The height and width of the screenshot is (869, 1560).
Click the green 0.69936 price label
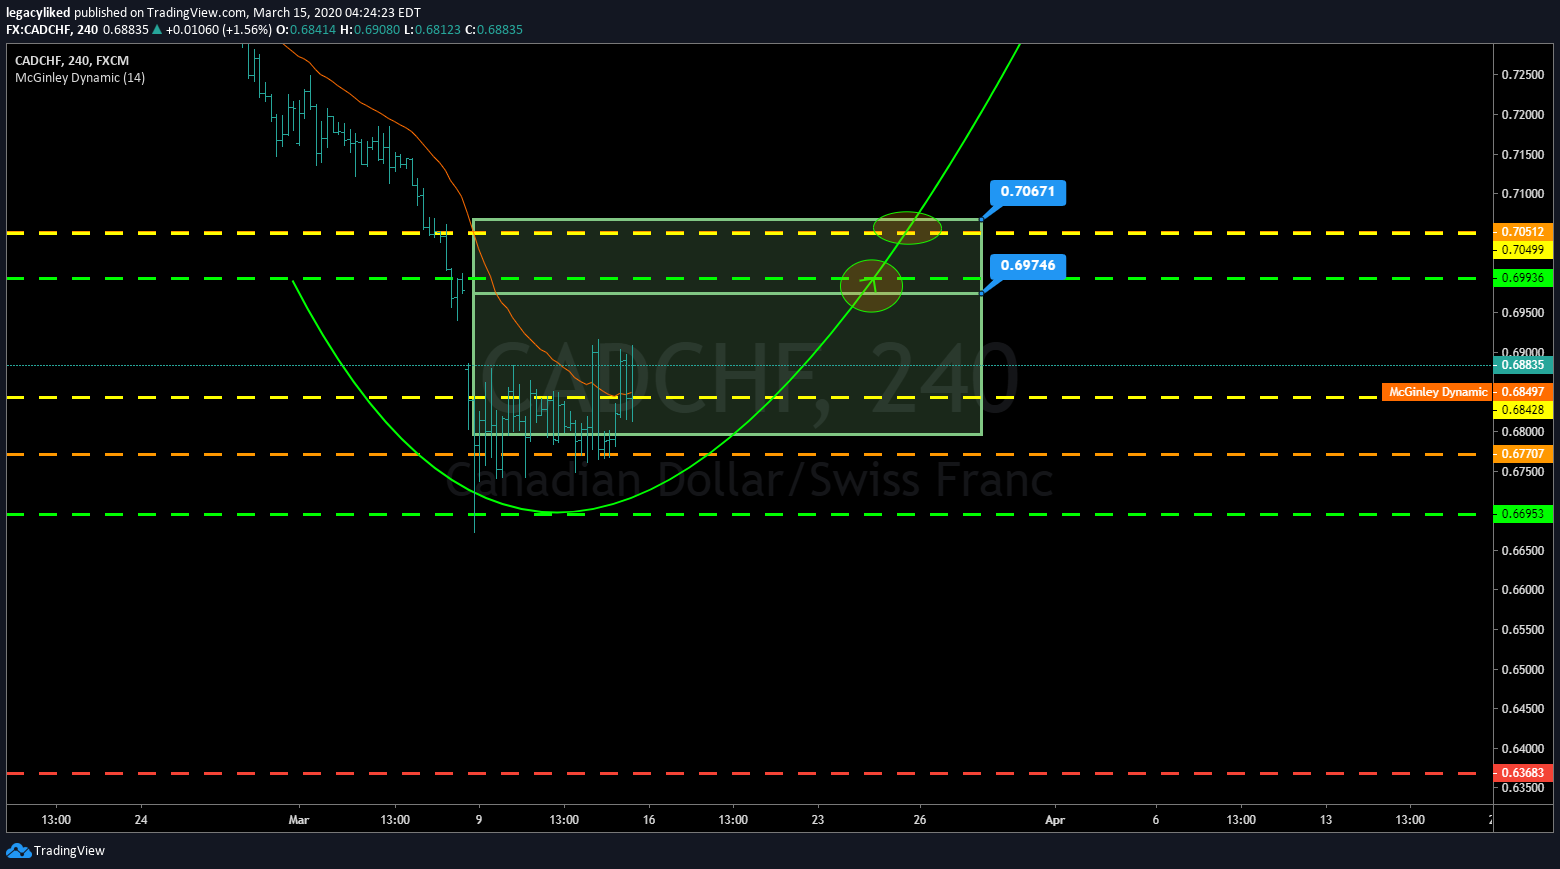coord(1522,278)
